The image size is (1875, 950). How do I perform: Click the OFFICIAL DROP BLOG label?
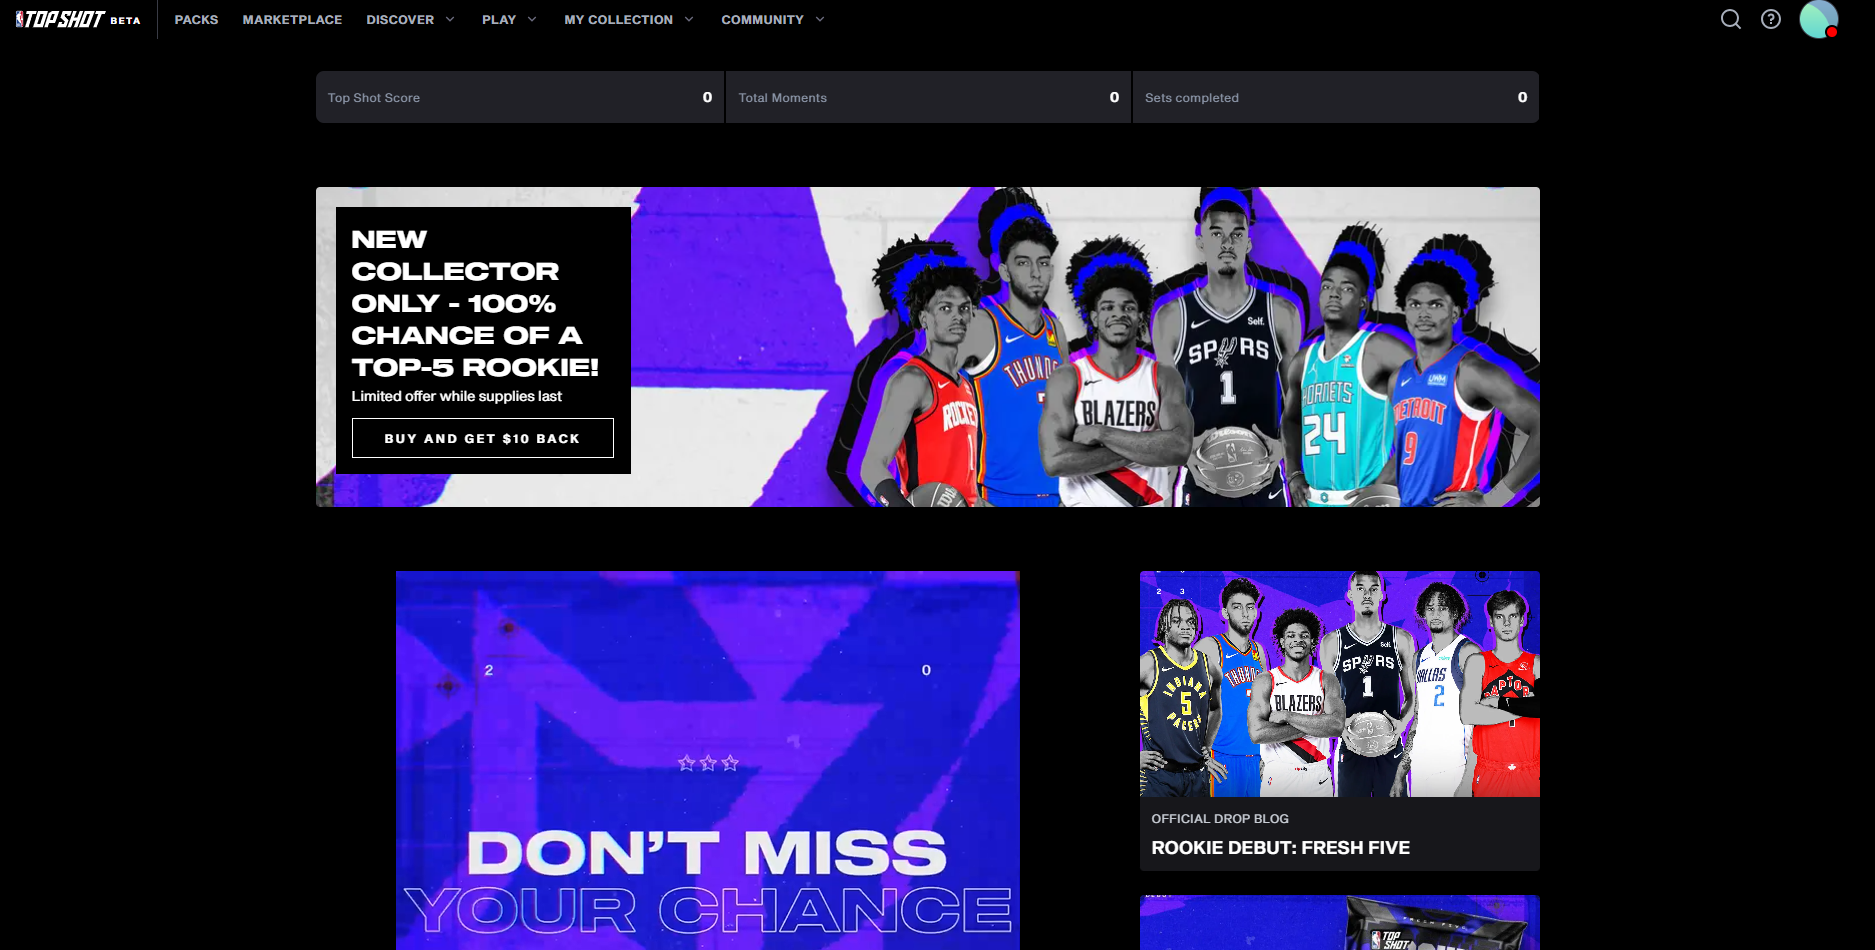[1219, 818]
